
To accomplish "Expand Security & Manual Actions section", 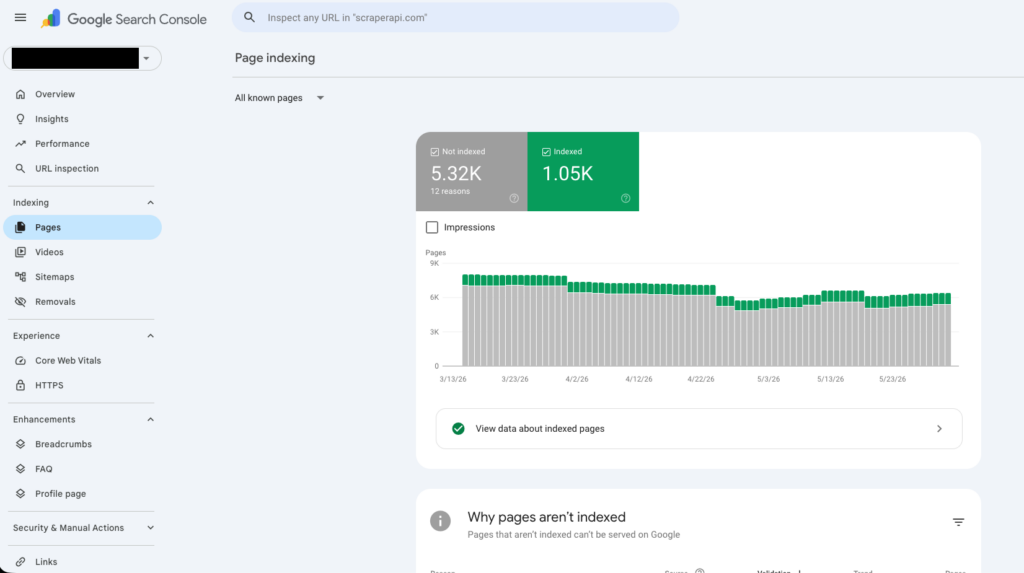I will click(x=150, y=528).
